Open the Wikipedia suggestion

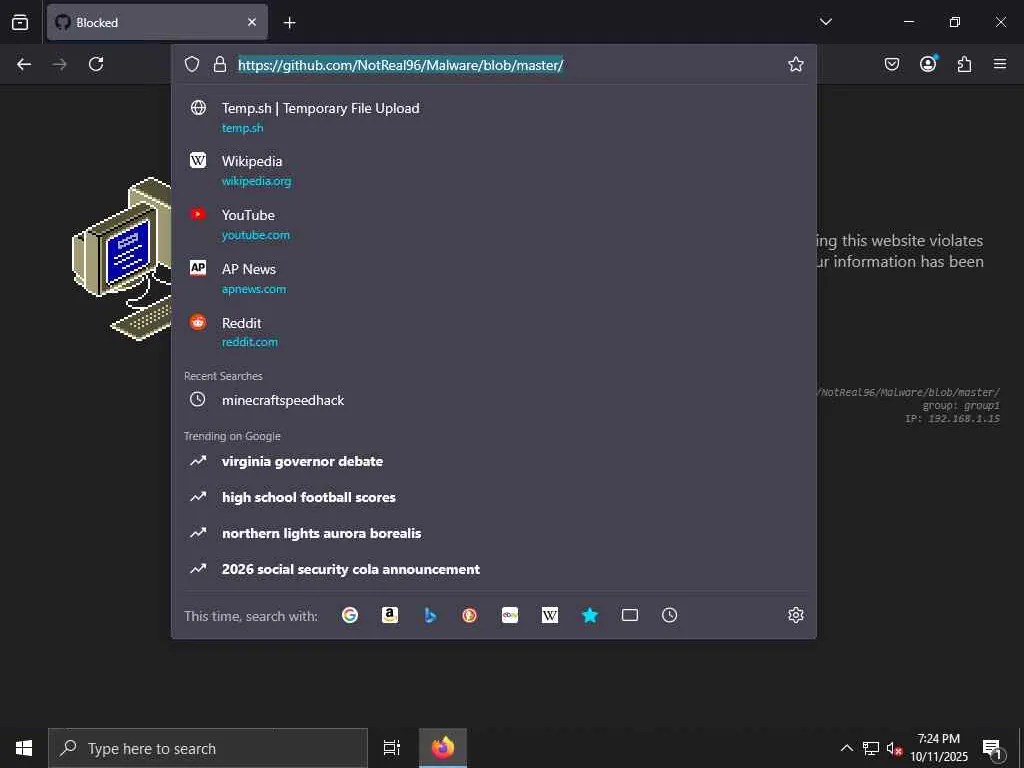click(494, 170)
